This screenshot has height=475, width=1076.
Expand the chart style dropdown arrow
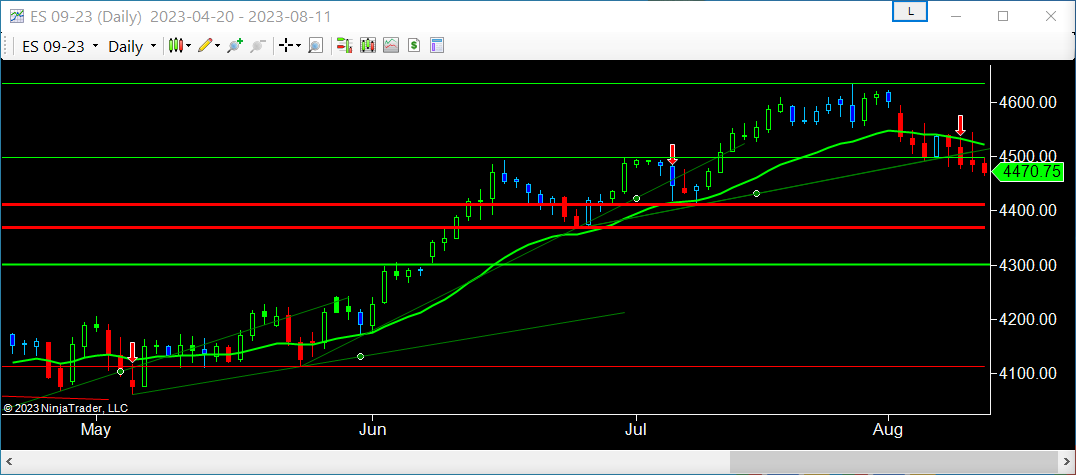click(190, 46)
